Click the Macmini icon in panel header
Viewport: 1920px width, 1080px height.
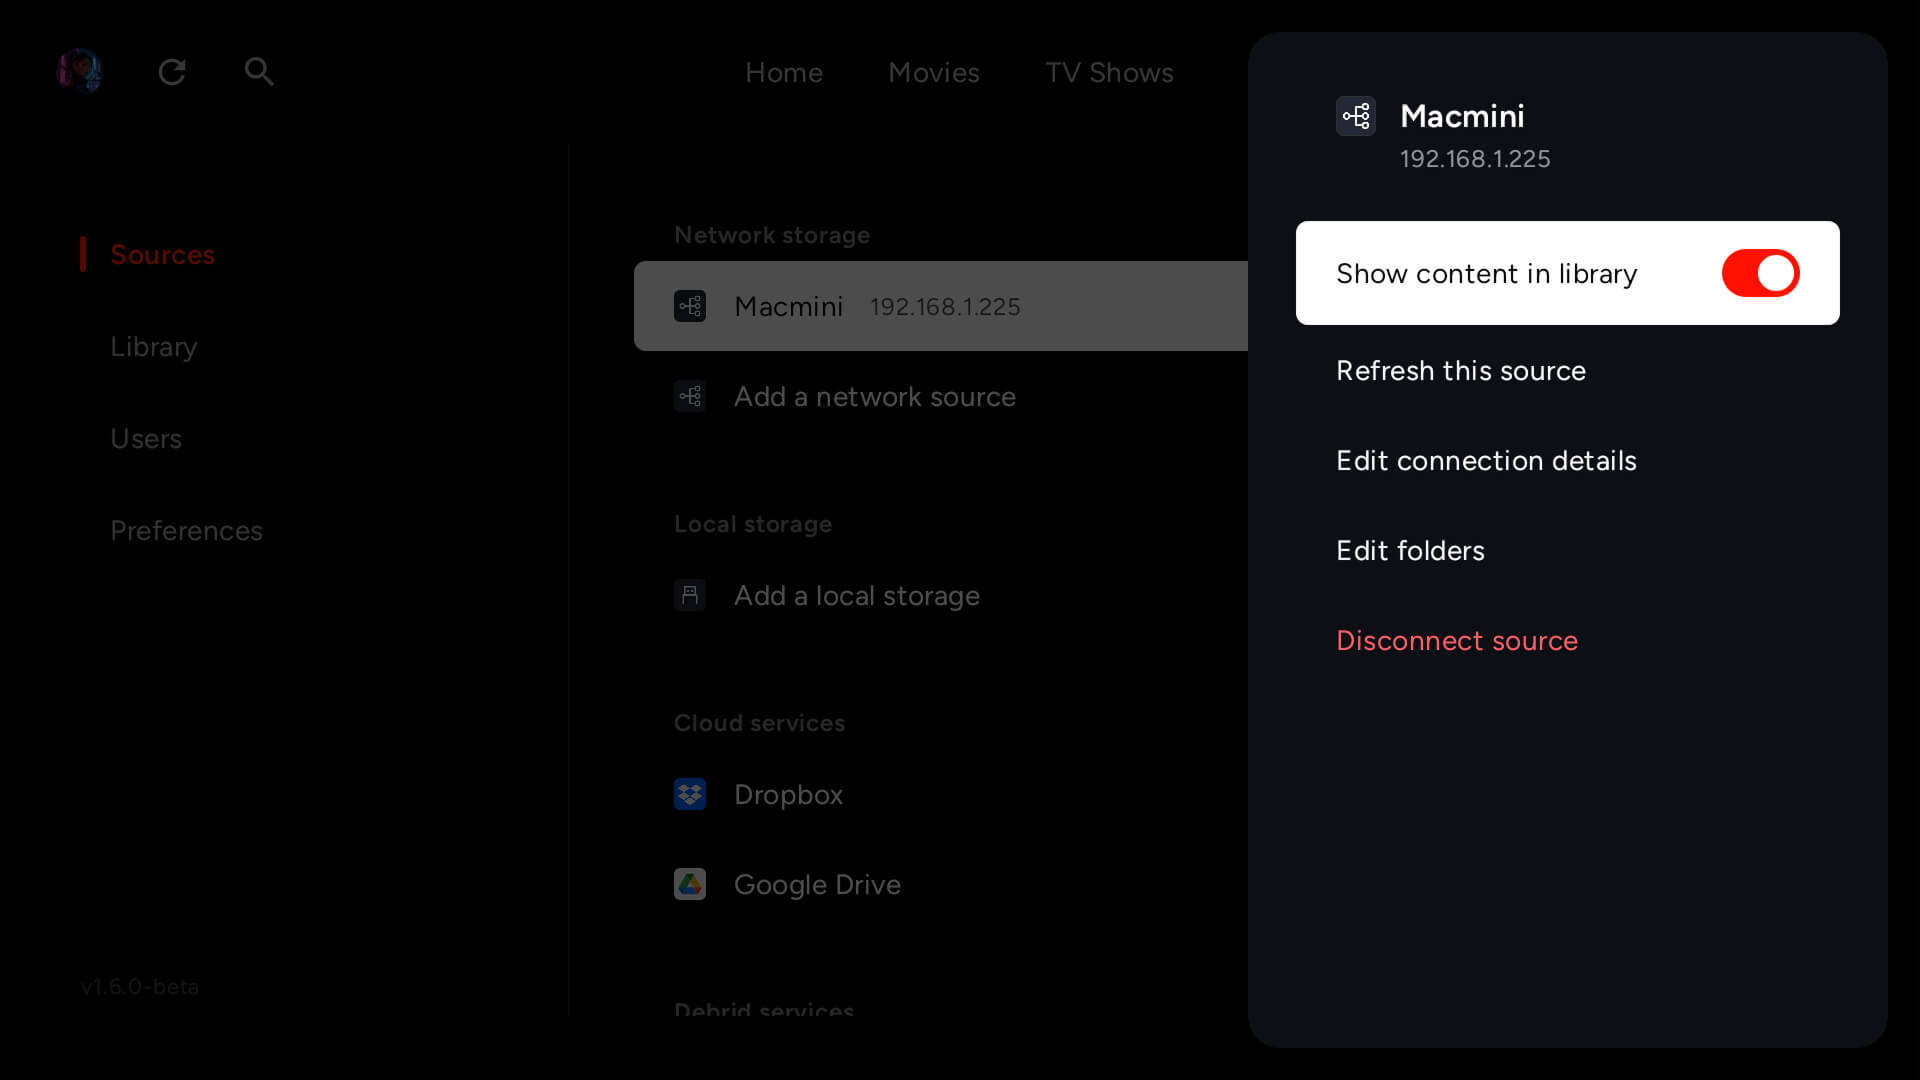(1356, 116)
